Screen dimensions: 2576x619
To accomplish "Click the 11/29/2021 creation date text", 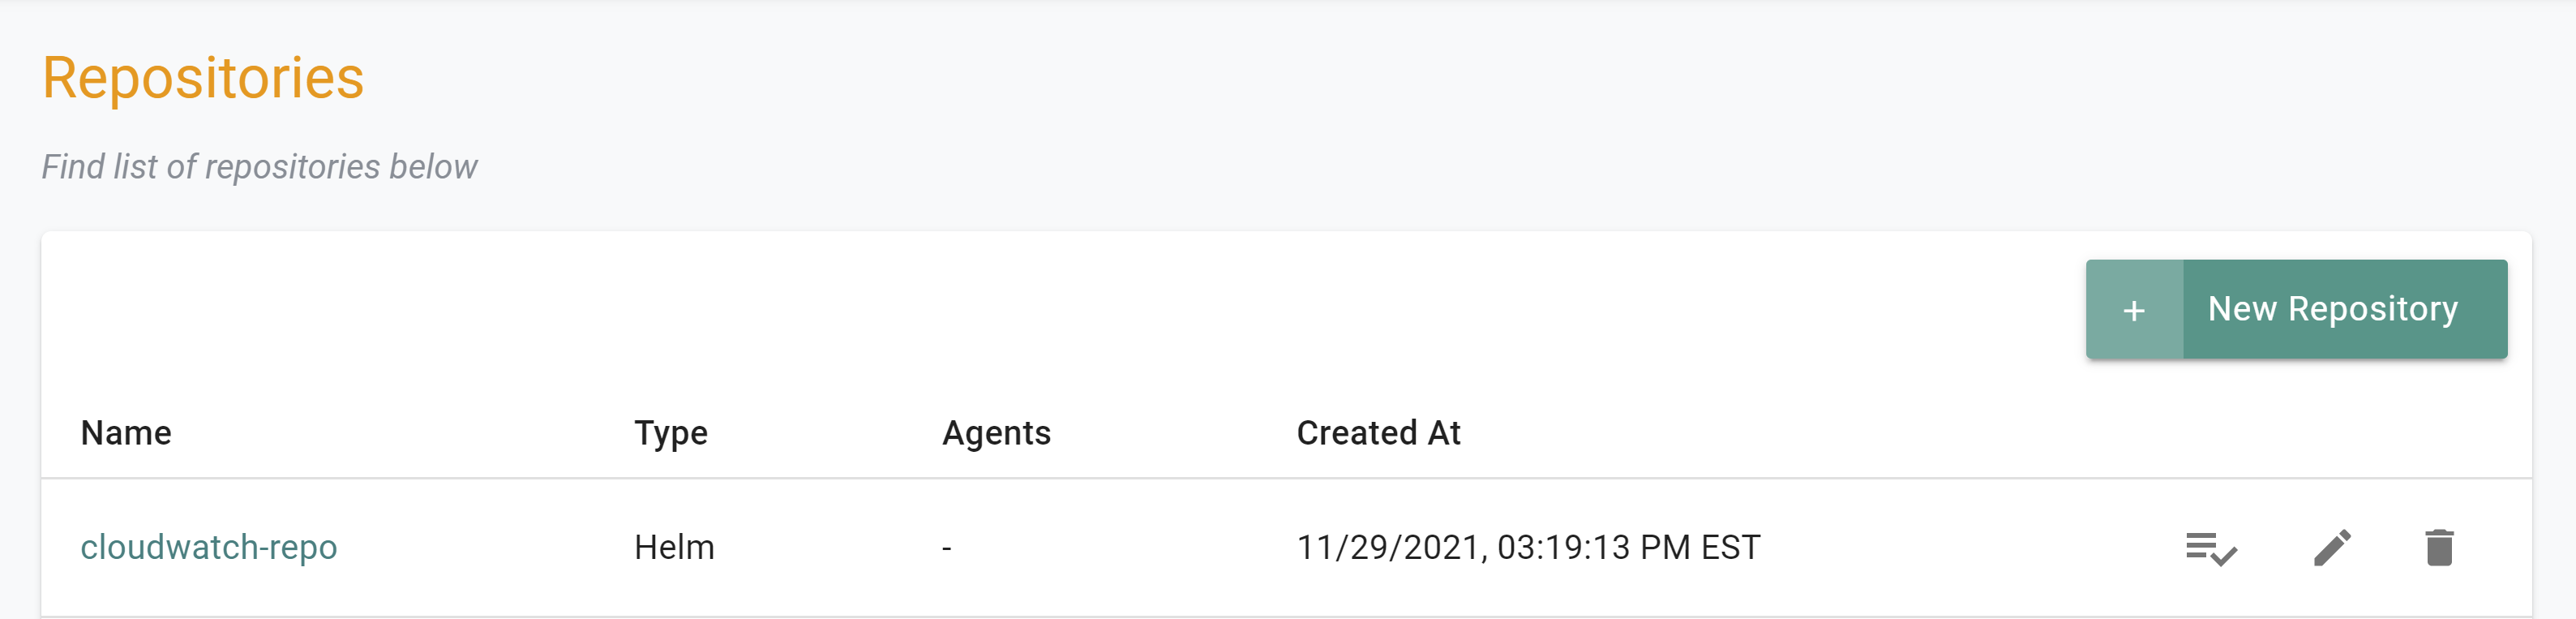I will point(1387,547).
